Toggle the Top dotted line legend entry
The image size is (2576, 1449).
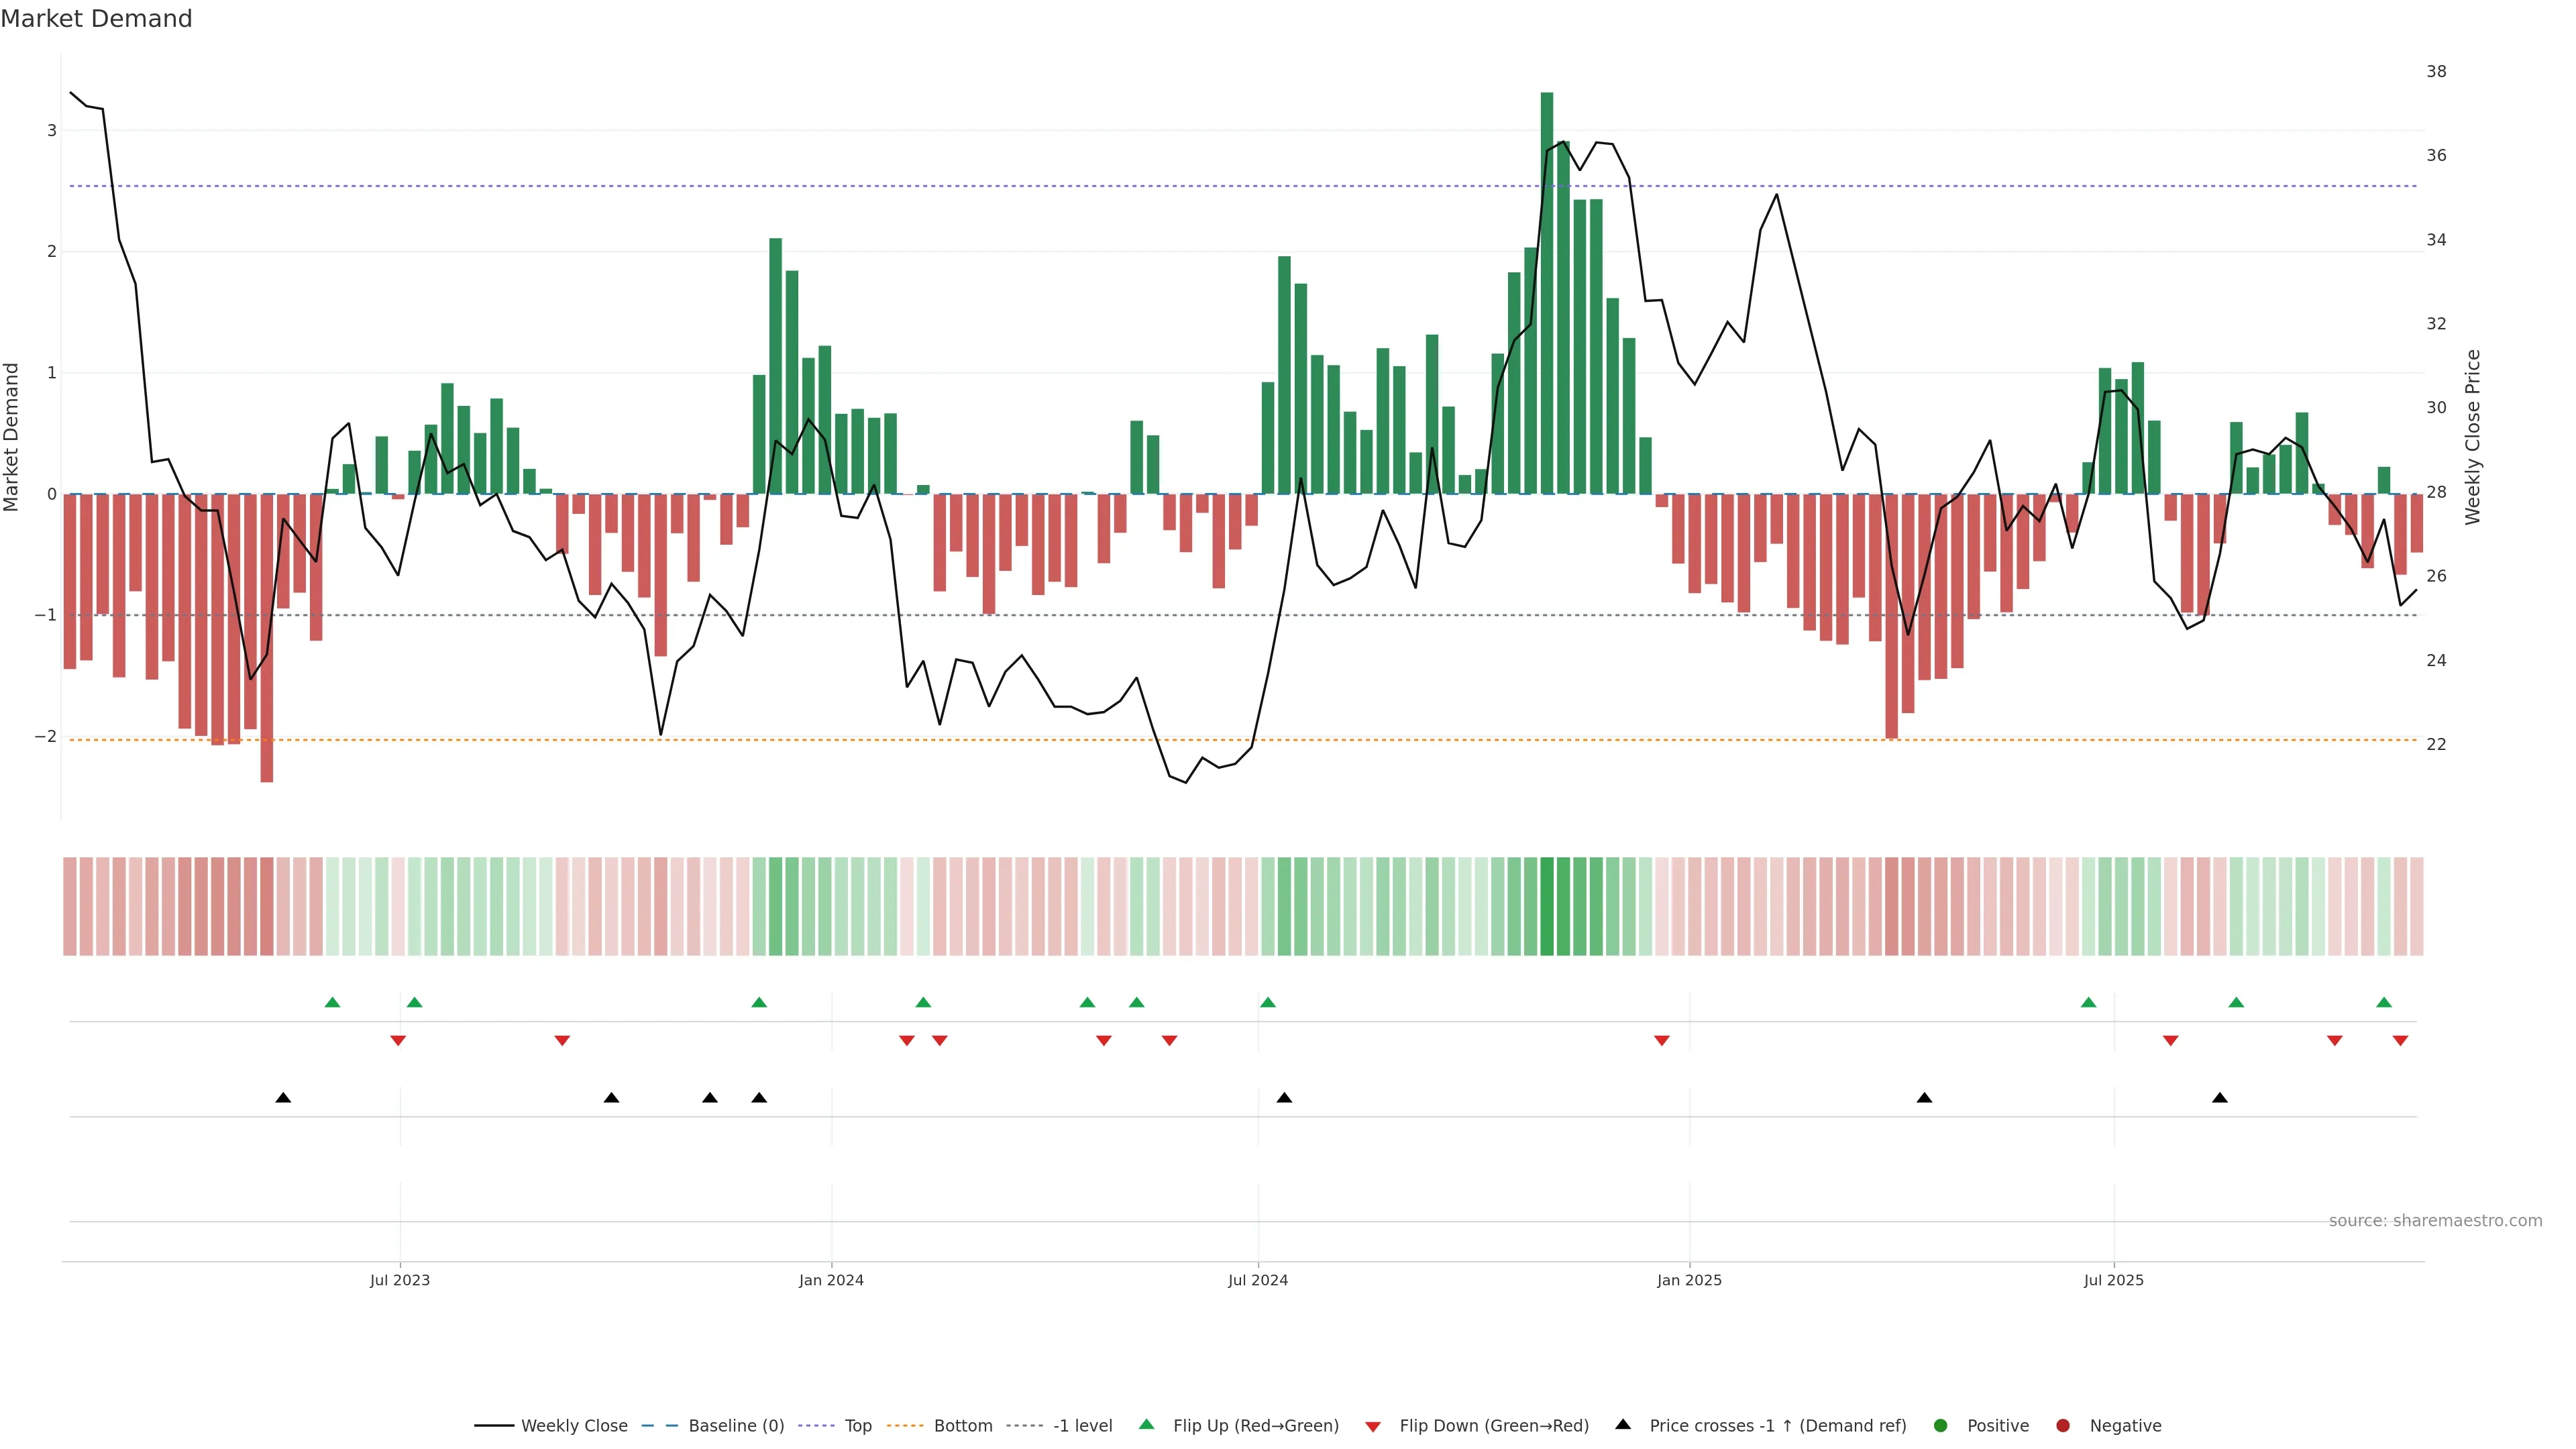point(857,1425)
